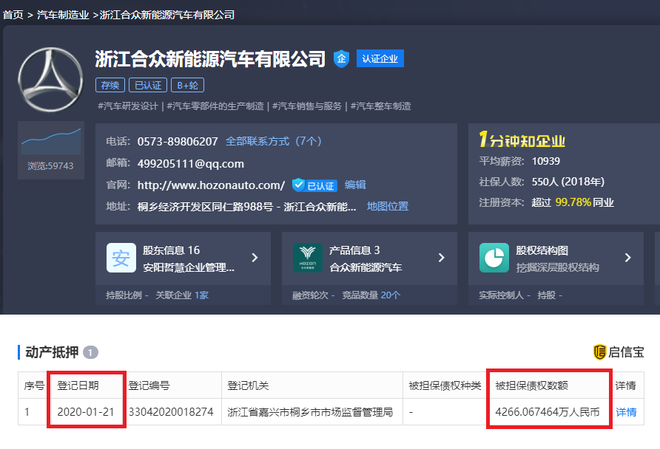Click the 存续 status tag
The width and height of the screenshot is (660, 449).
(x=110, y=85)
